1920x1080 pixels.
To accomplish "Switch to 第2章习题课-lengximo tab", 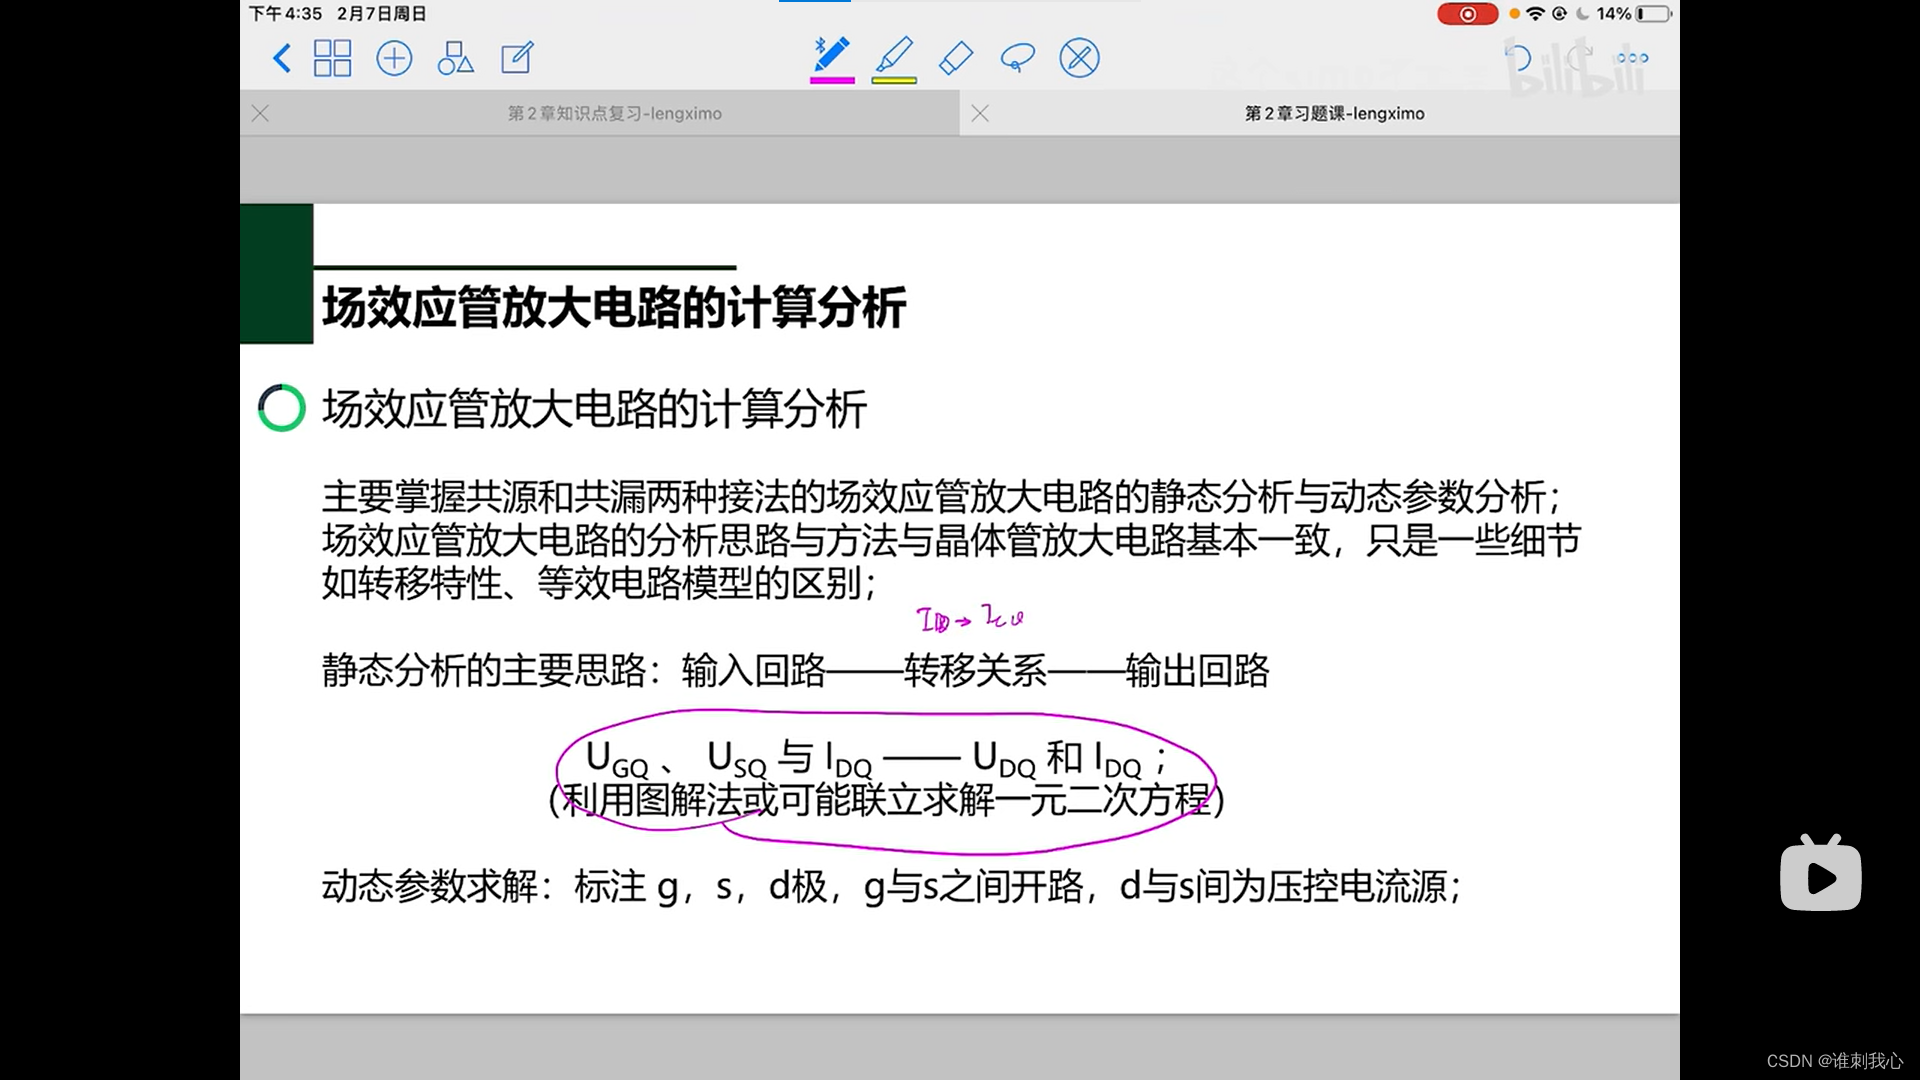I will (1334, 114).
